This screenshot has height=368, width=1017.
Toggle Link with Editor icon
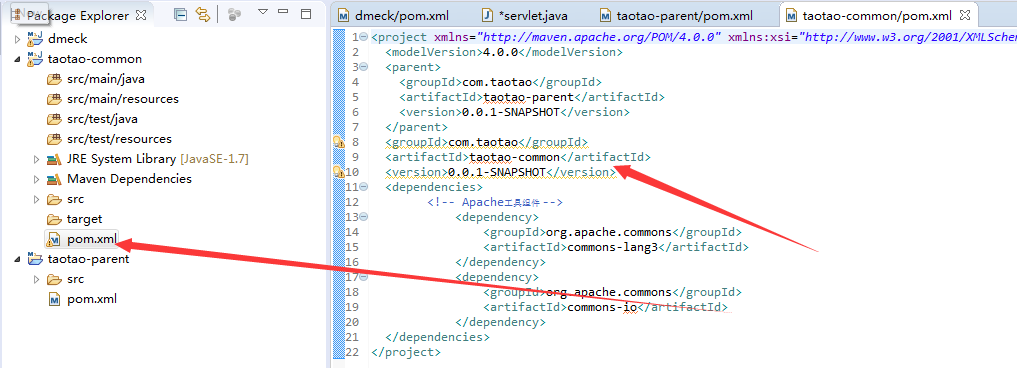[203, 14]
